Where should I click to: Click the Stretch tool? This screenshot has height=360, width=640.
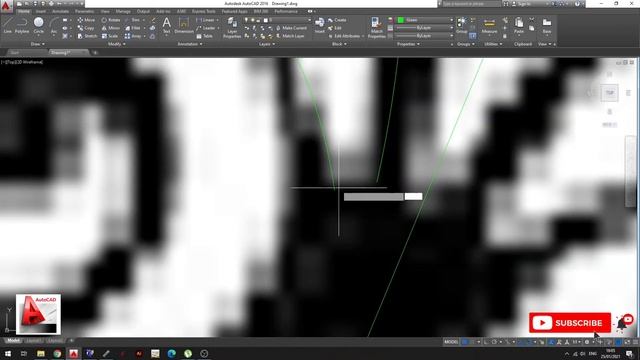[x=87, y=36]
